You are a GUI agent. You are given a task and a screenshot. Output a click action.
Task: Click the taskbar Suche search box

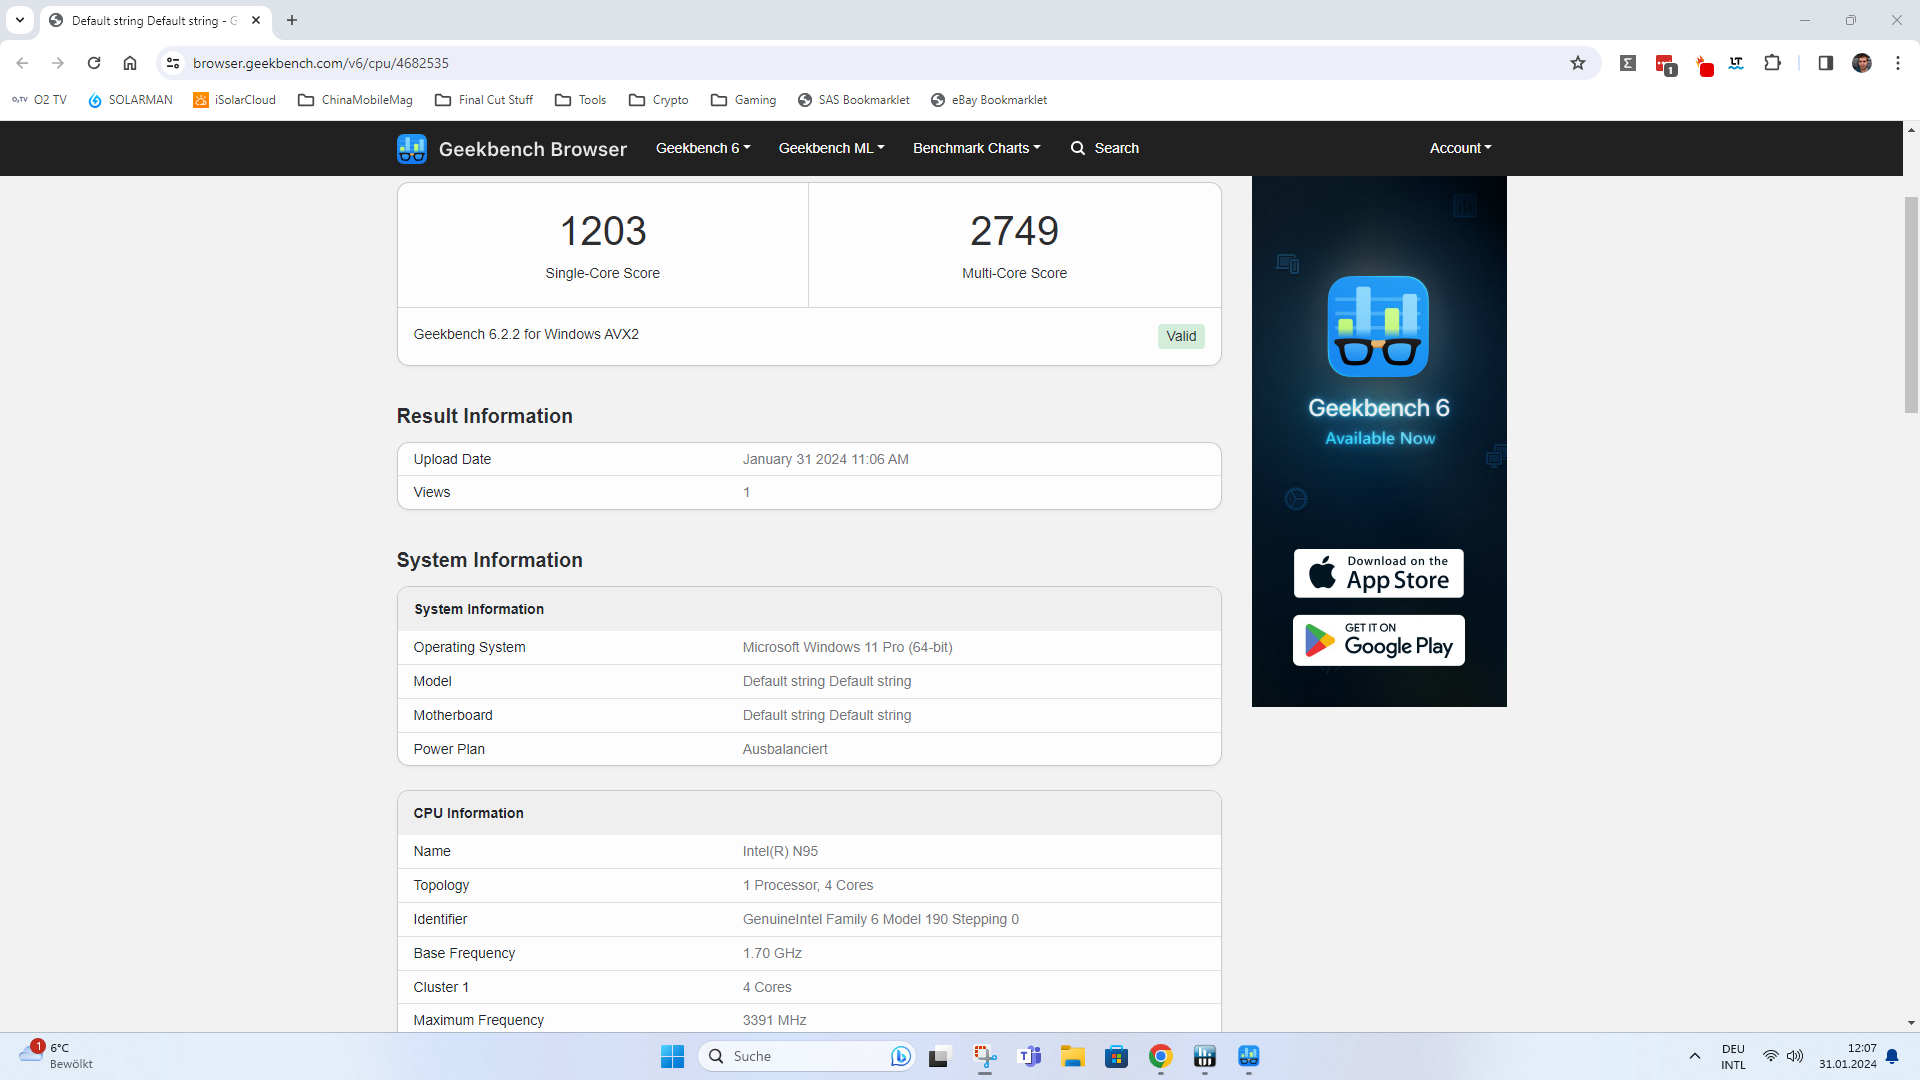pos(807,1056)
